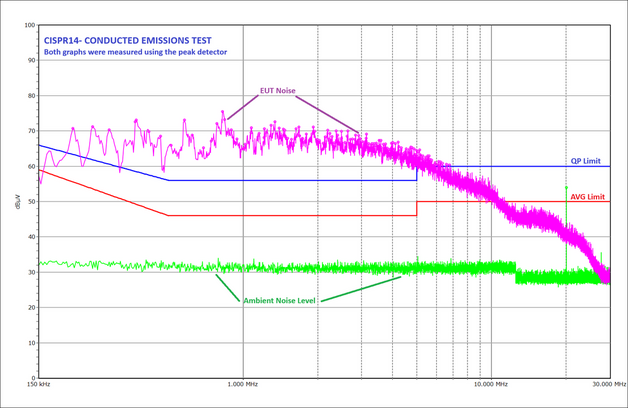Click the 10.000 MHz x-axis label
The image size is (628, 408).
[x=490, y=383]
